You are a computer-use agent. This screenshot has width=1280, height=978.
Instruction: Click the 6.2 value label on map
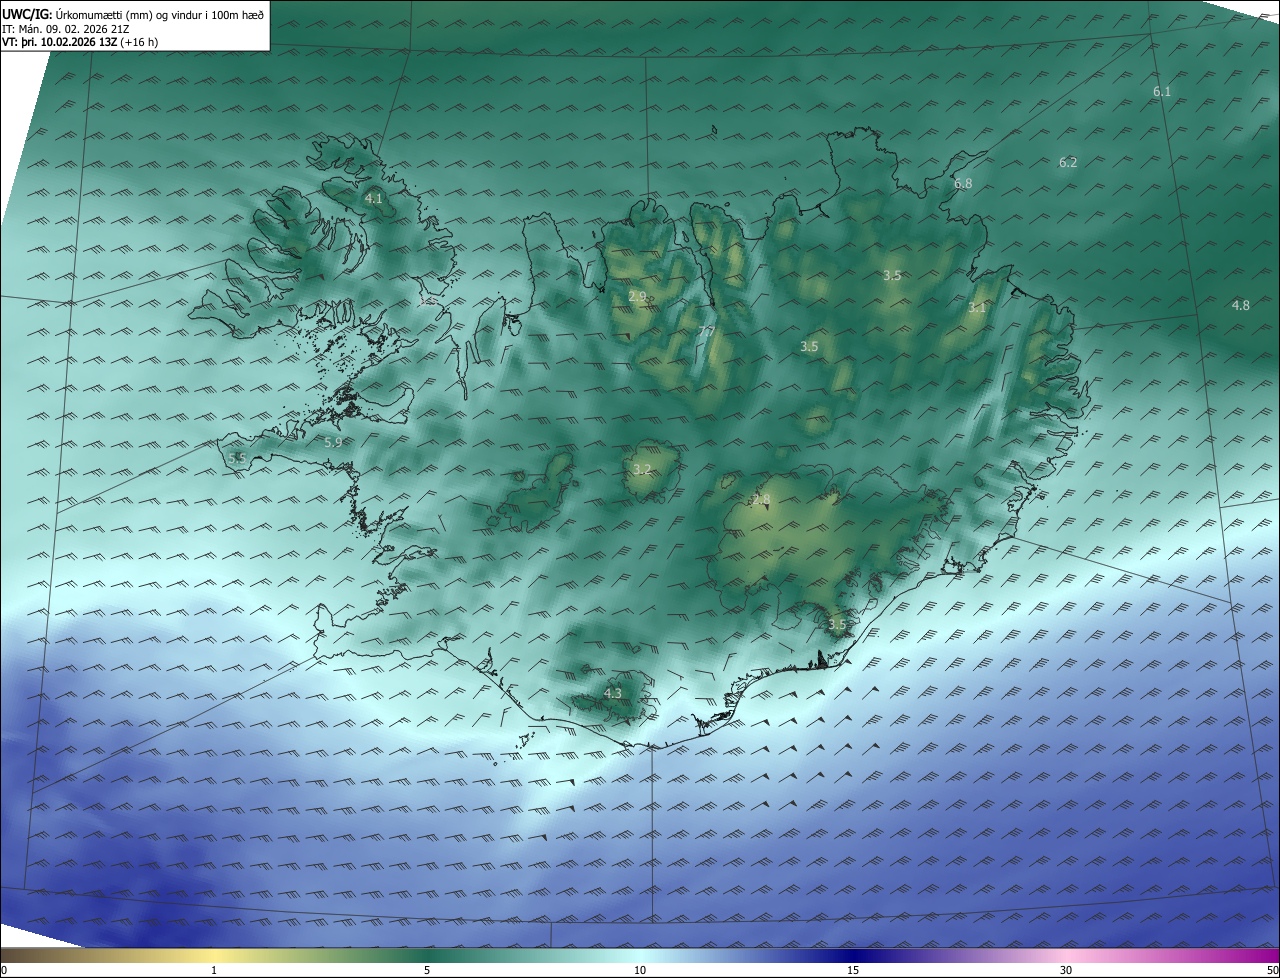coord(1068,162)
